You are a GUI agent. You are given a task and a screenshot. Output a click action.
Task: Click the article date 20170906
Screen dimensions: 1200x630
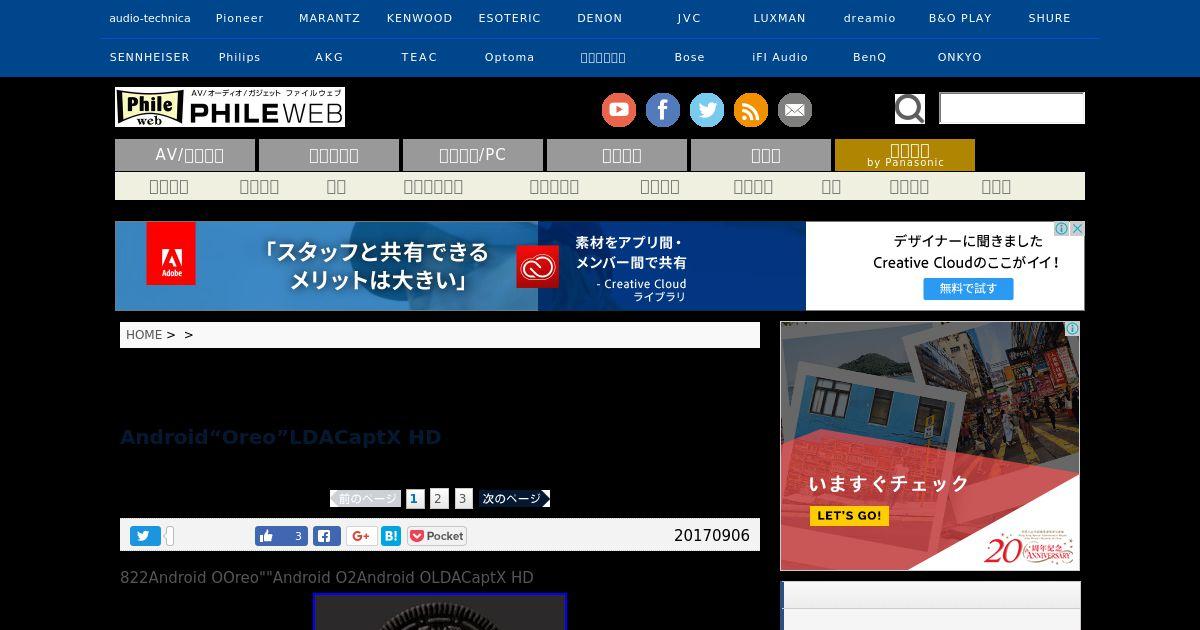[712, 536]
